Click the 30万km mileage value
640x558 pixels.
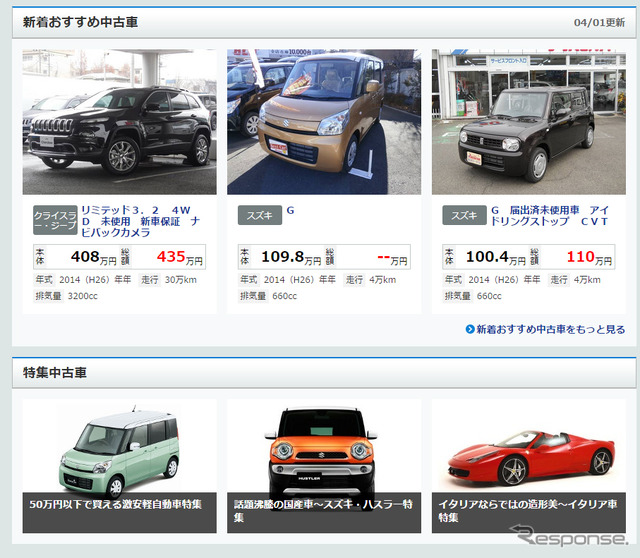click(x=180, y=280)
